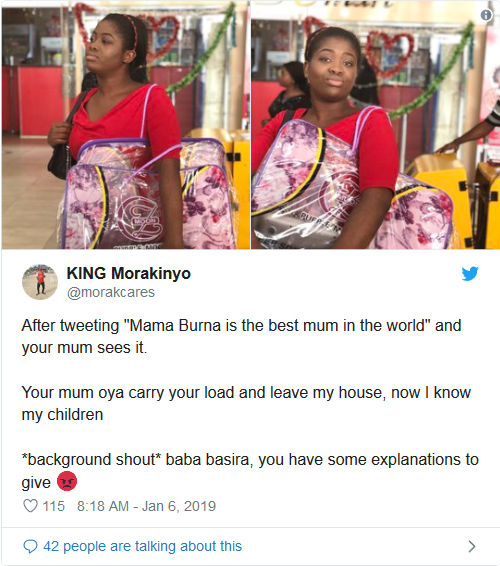Screen dimensions: 500x566
Task: Visit the @morakcares handle link
Action: click(x=111, y=292)
